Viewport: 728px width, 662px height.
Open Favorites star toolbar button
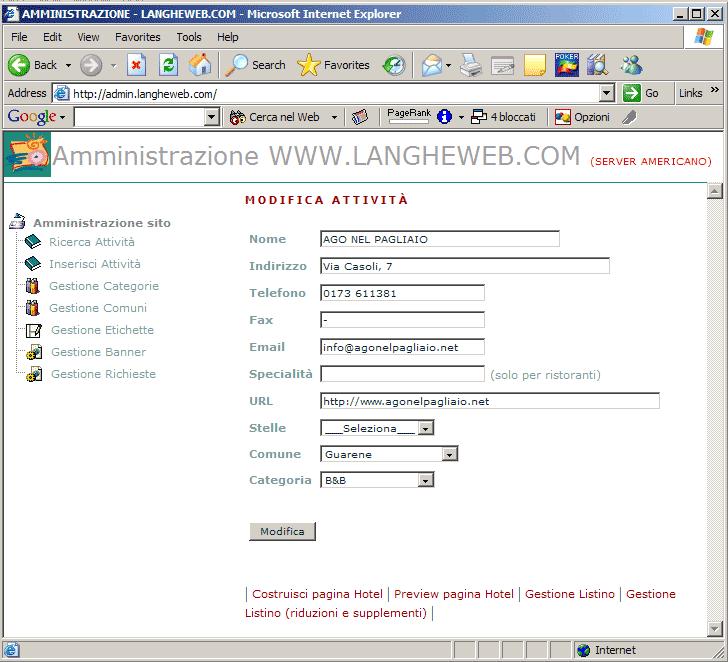point(333,65)
